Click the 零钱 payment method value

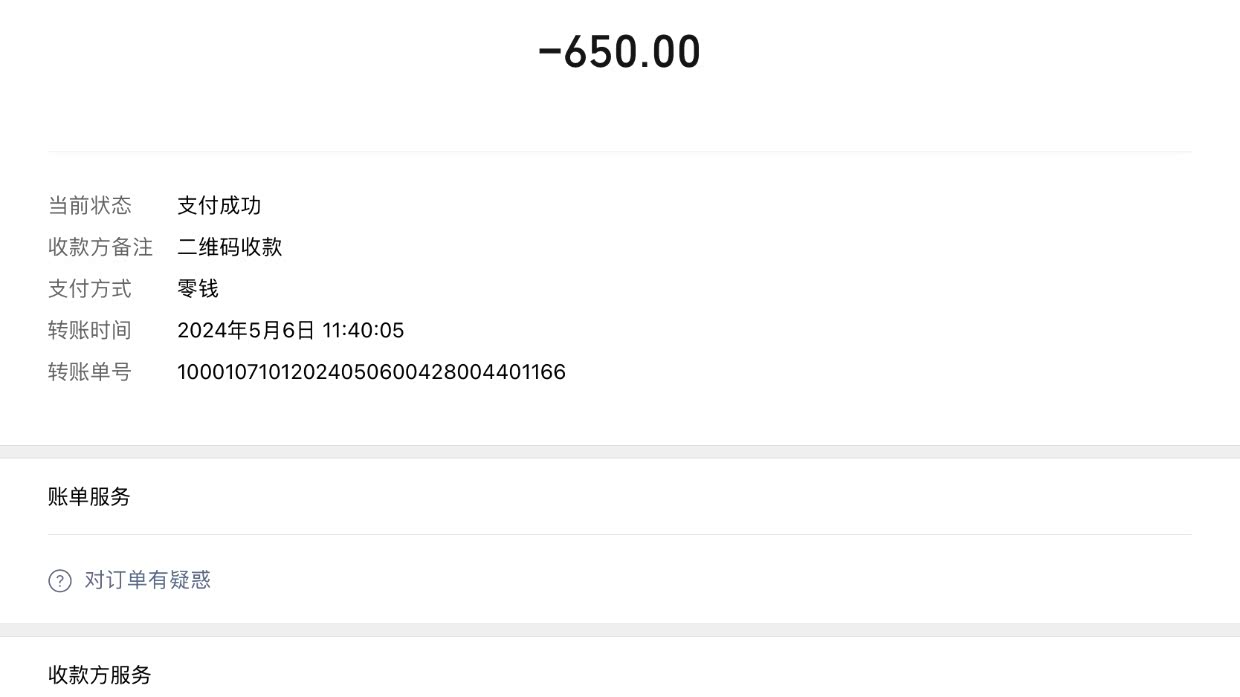(198, 289)
